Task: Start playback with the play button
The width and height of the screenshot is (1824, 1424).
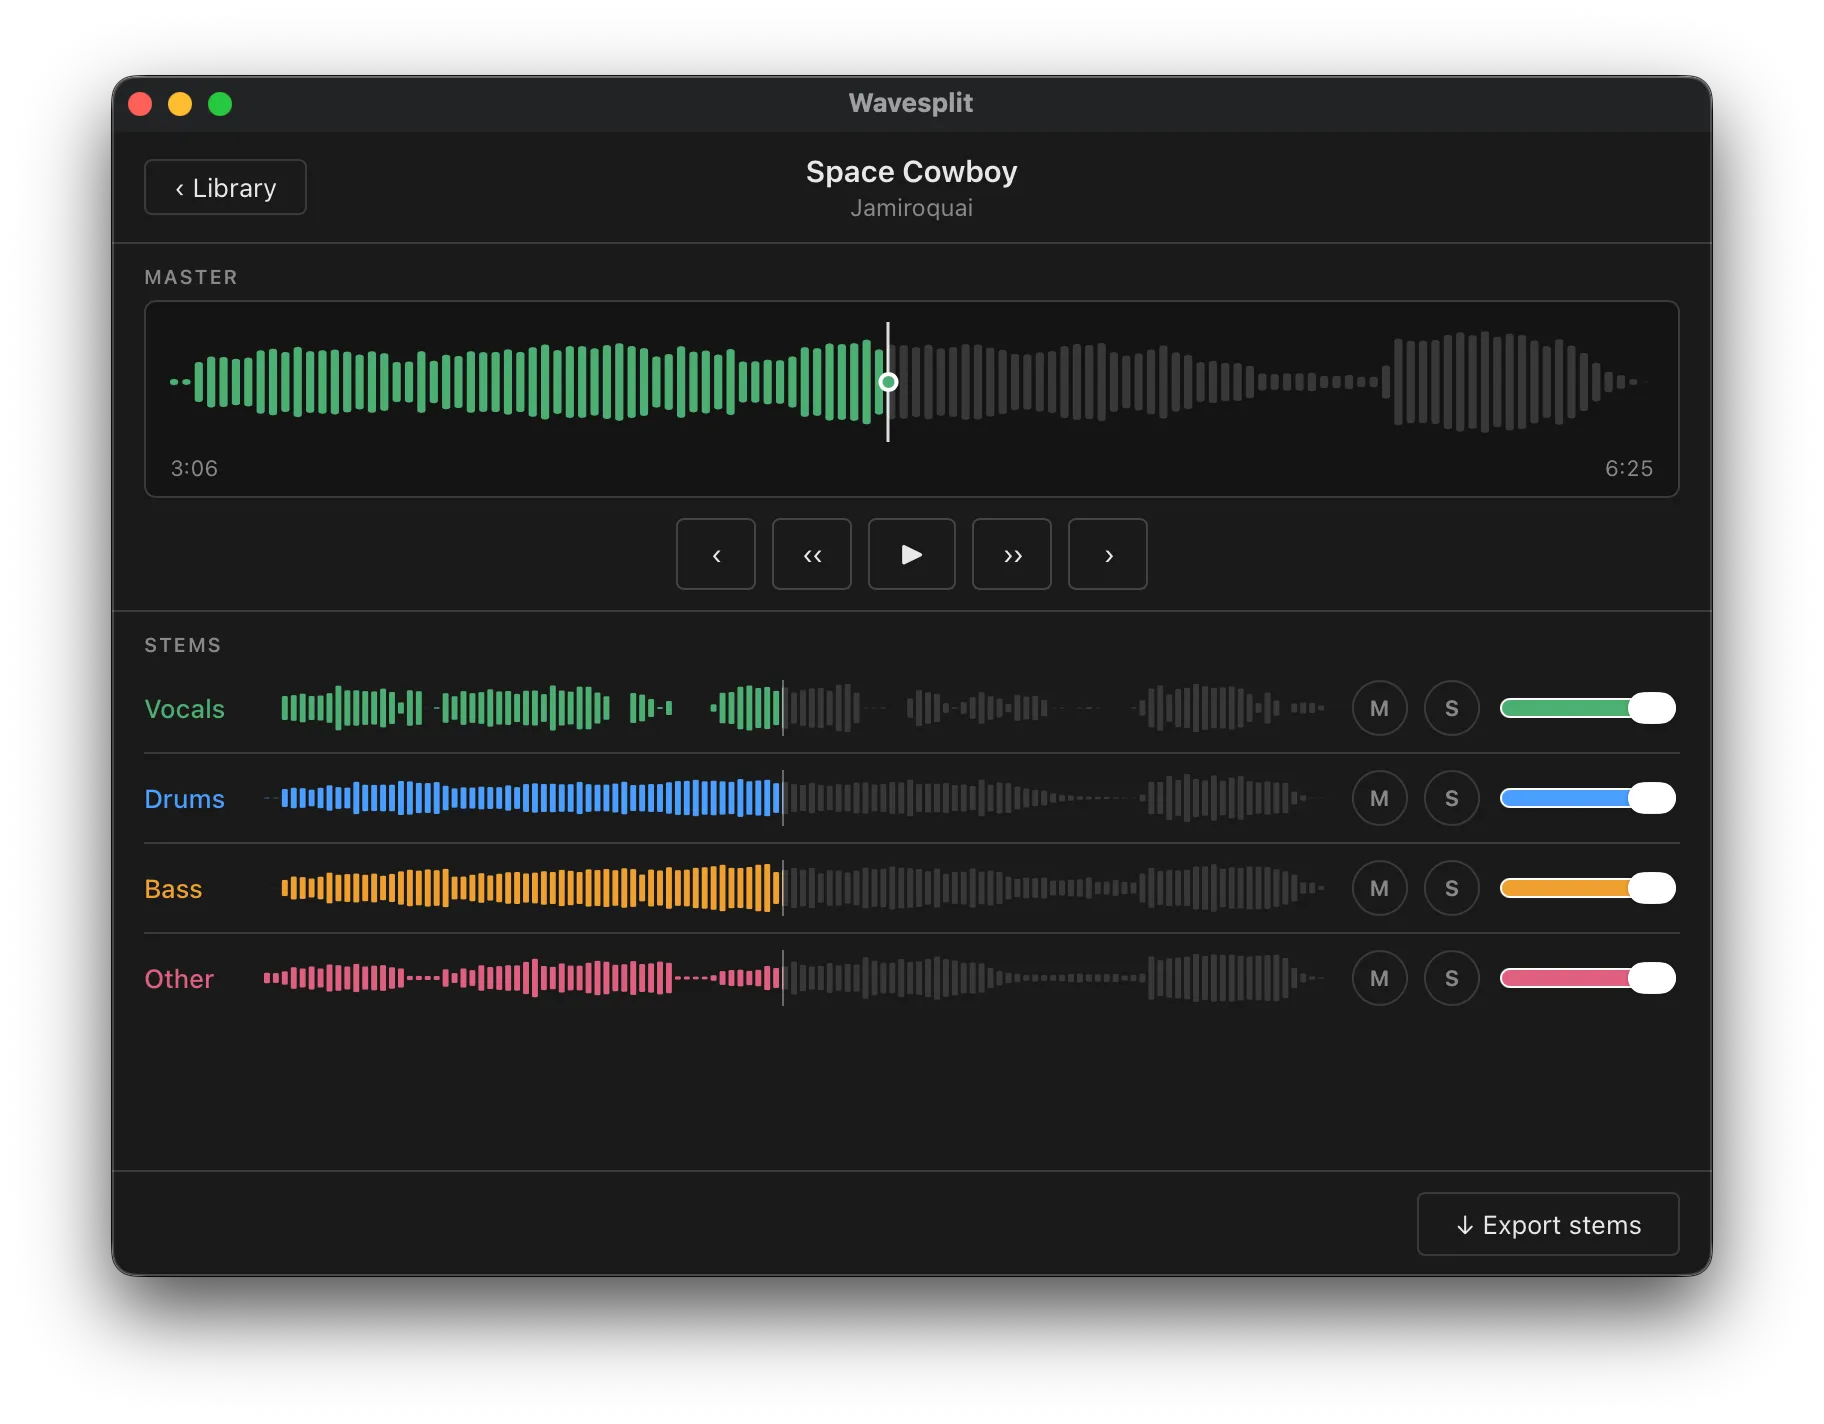Action: click(911, 554)
